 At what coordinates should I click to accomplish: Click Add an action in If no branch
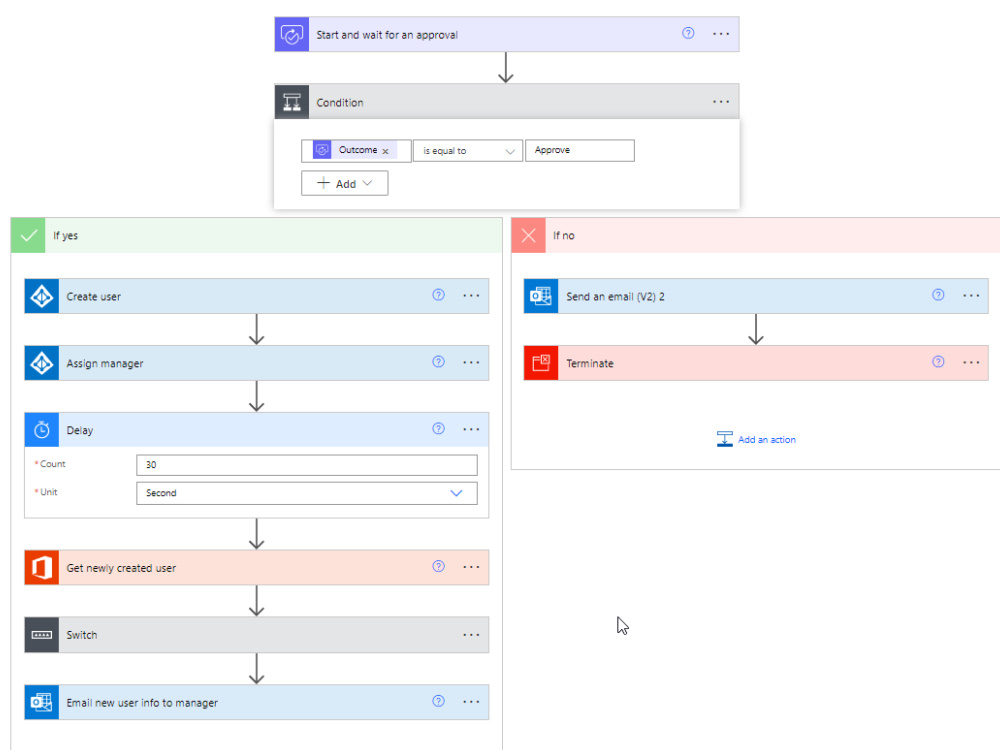756,439
